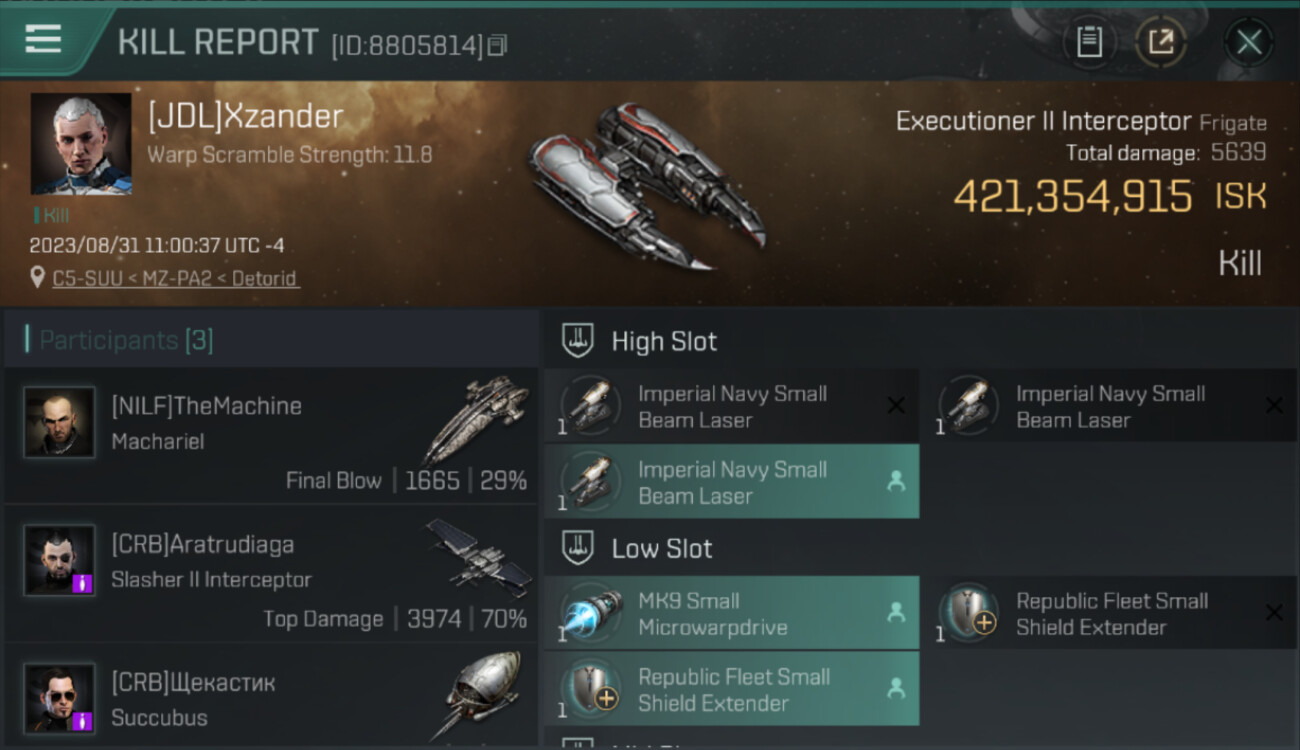1300x750 pixels.
Task: View Xzander's character portrait
Action: (x=81, y=143)
